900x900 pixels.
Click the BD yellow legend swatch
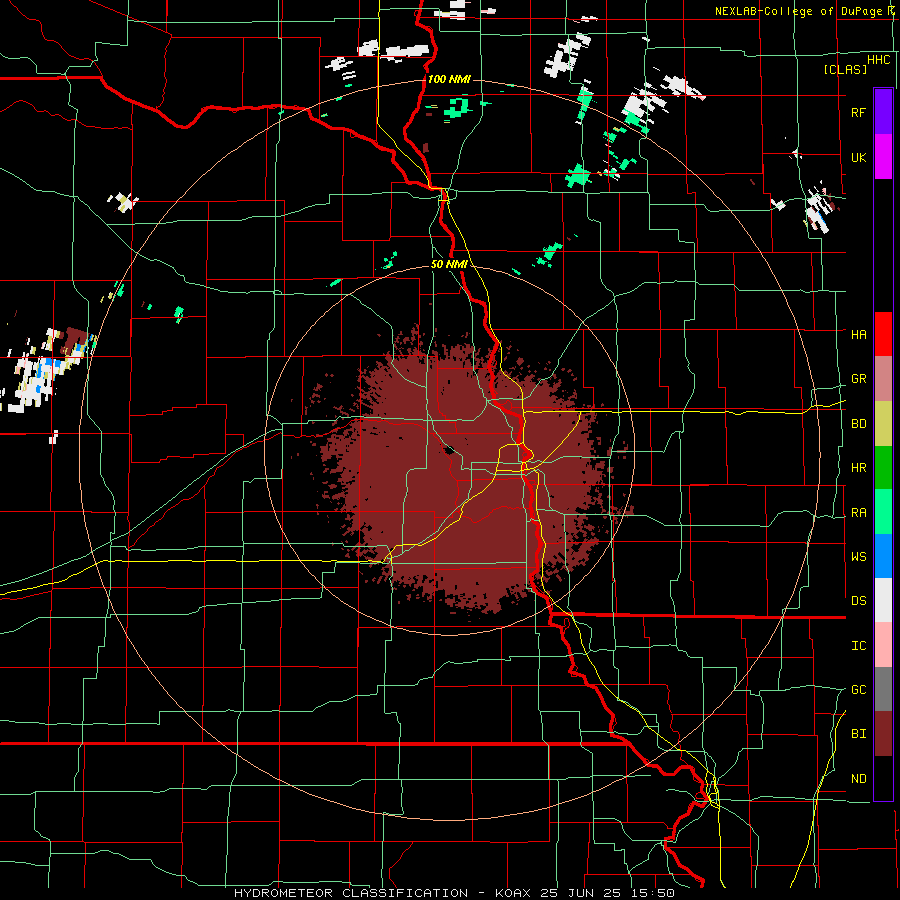coord(883,424)
